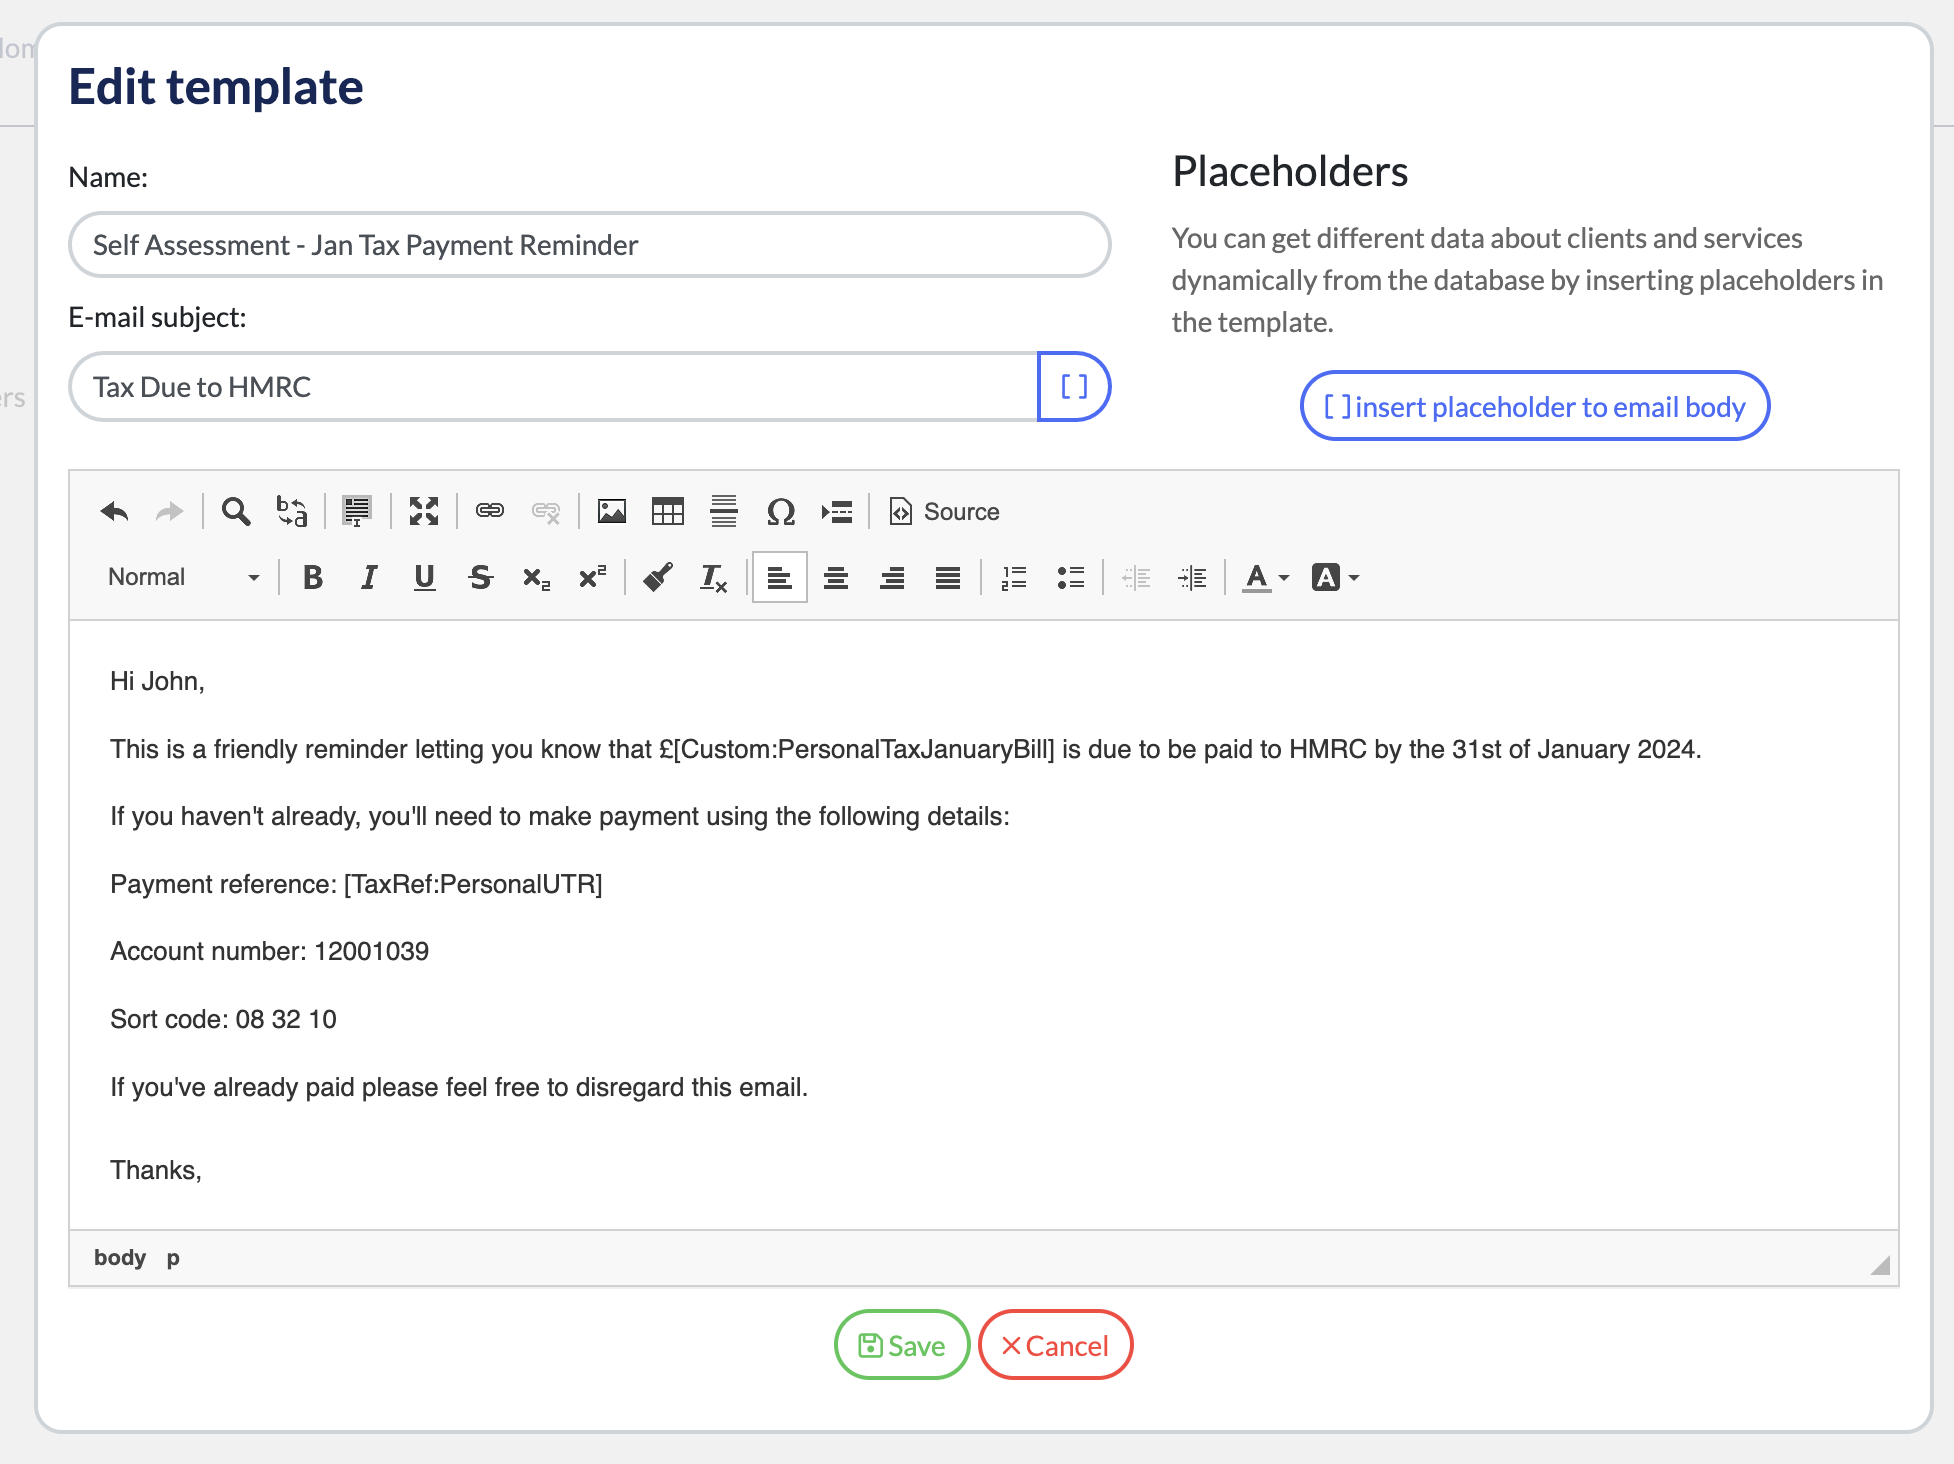
Task: Open the background color picker
Action: [1335, 577]
